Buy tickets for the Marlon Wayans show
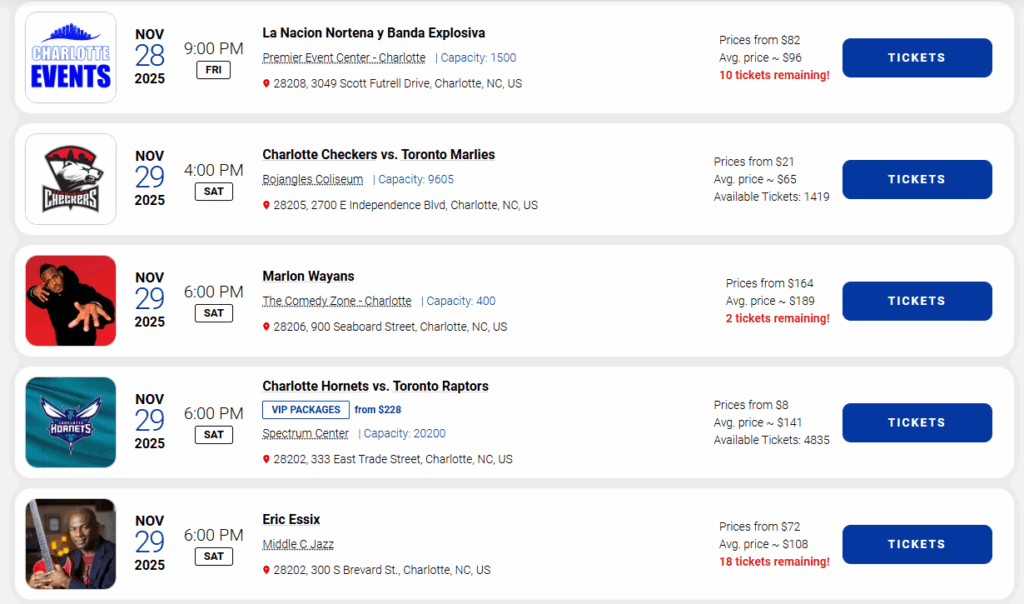This screenshot has height=604, width=1024. click(x=916, y=301)
